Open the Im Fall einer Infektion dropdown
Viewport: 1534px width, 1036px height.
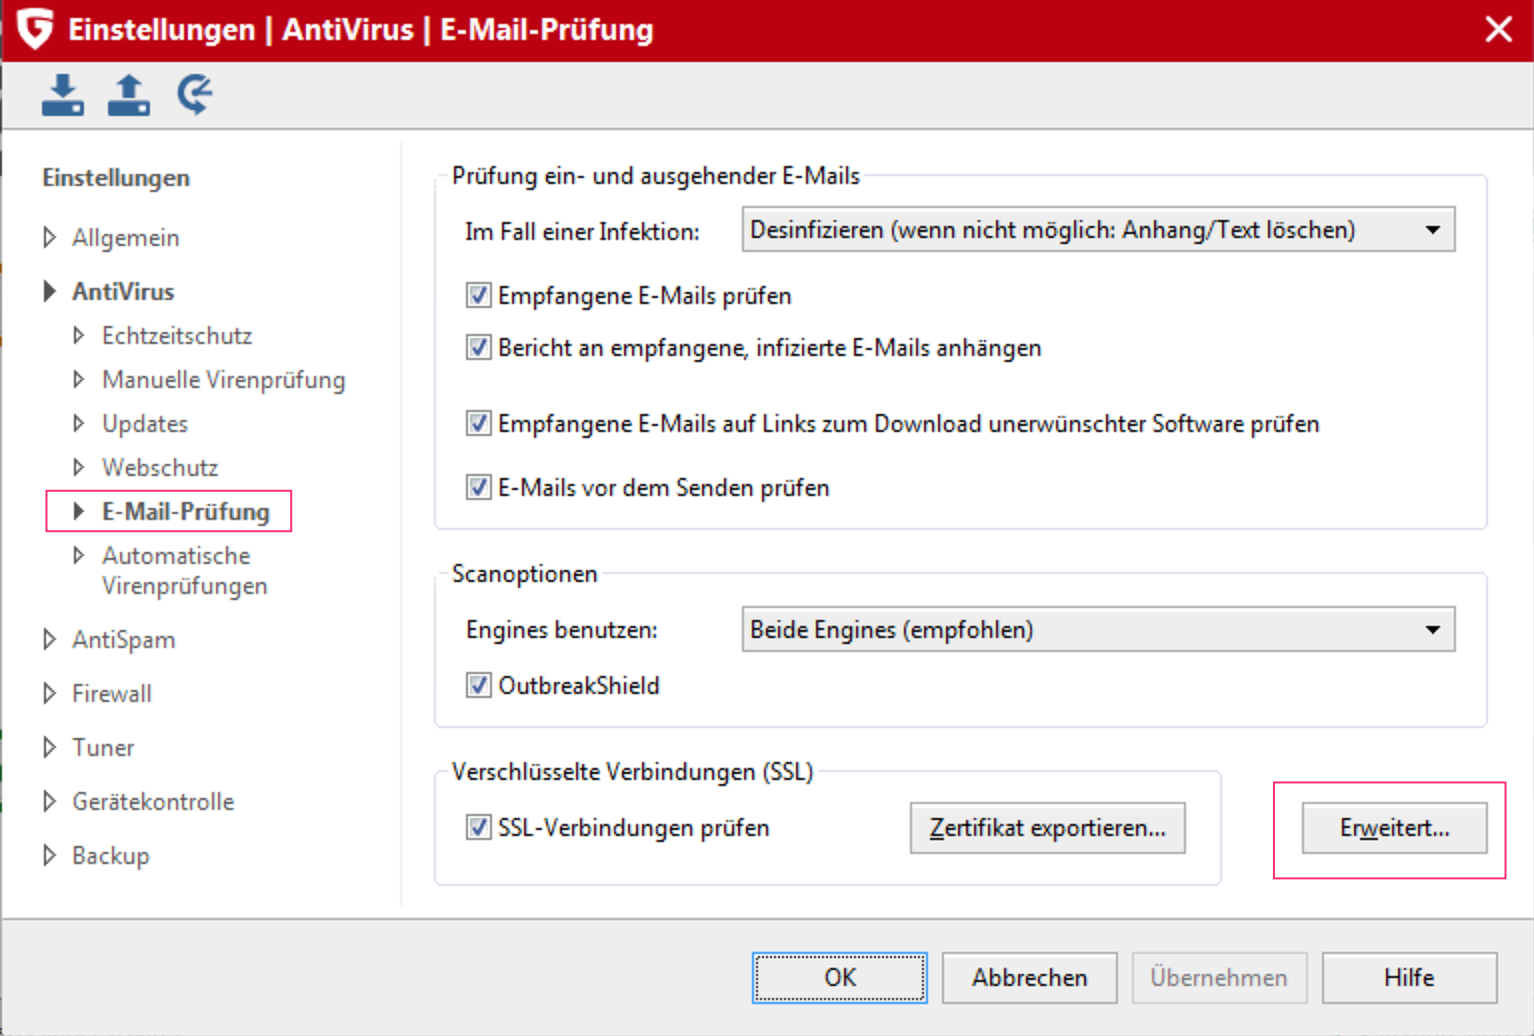click(1098, 230)
